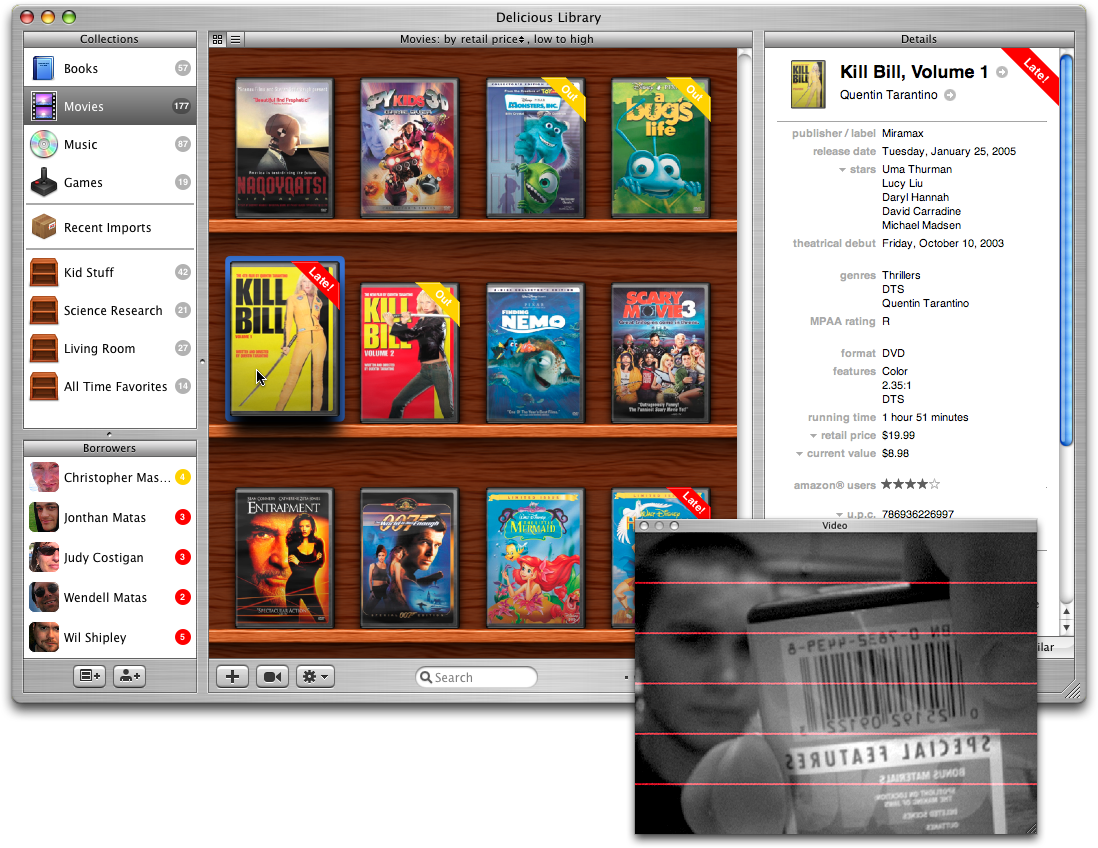Viewport: 1098px width, 848px height.
Task: Open the Games collection
Action: [x=110, y=182]
